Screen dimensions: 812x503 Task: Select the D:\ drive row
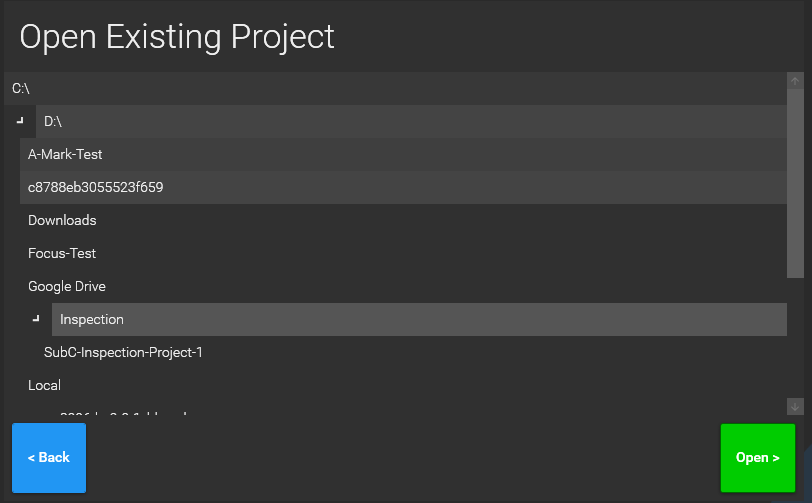[410, 121]
